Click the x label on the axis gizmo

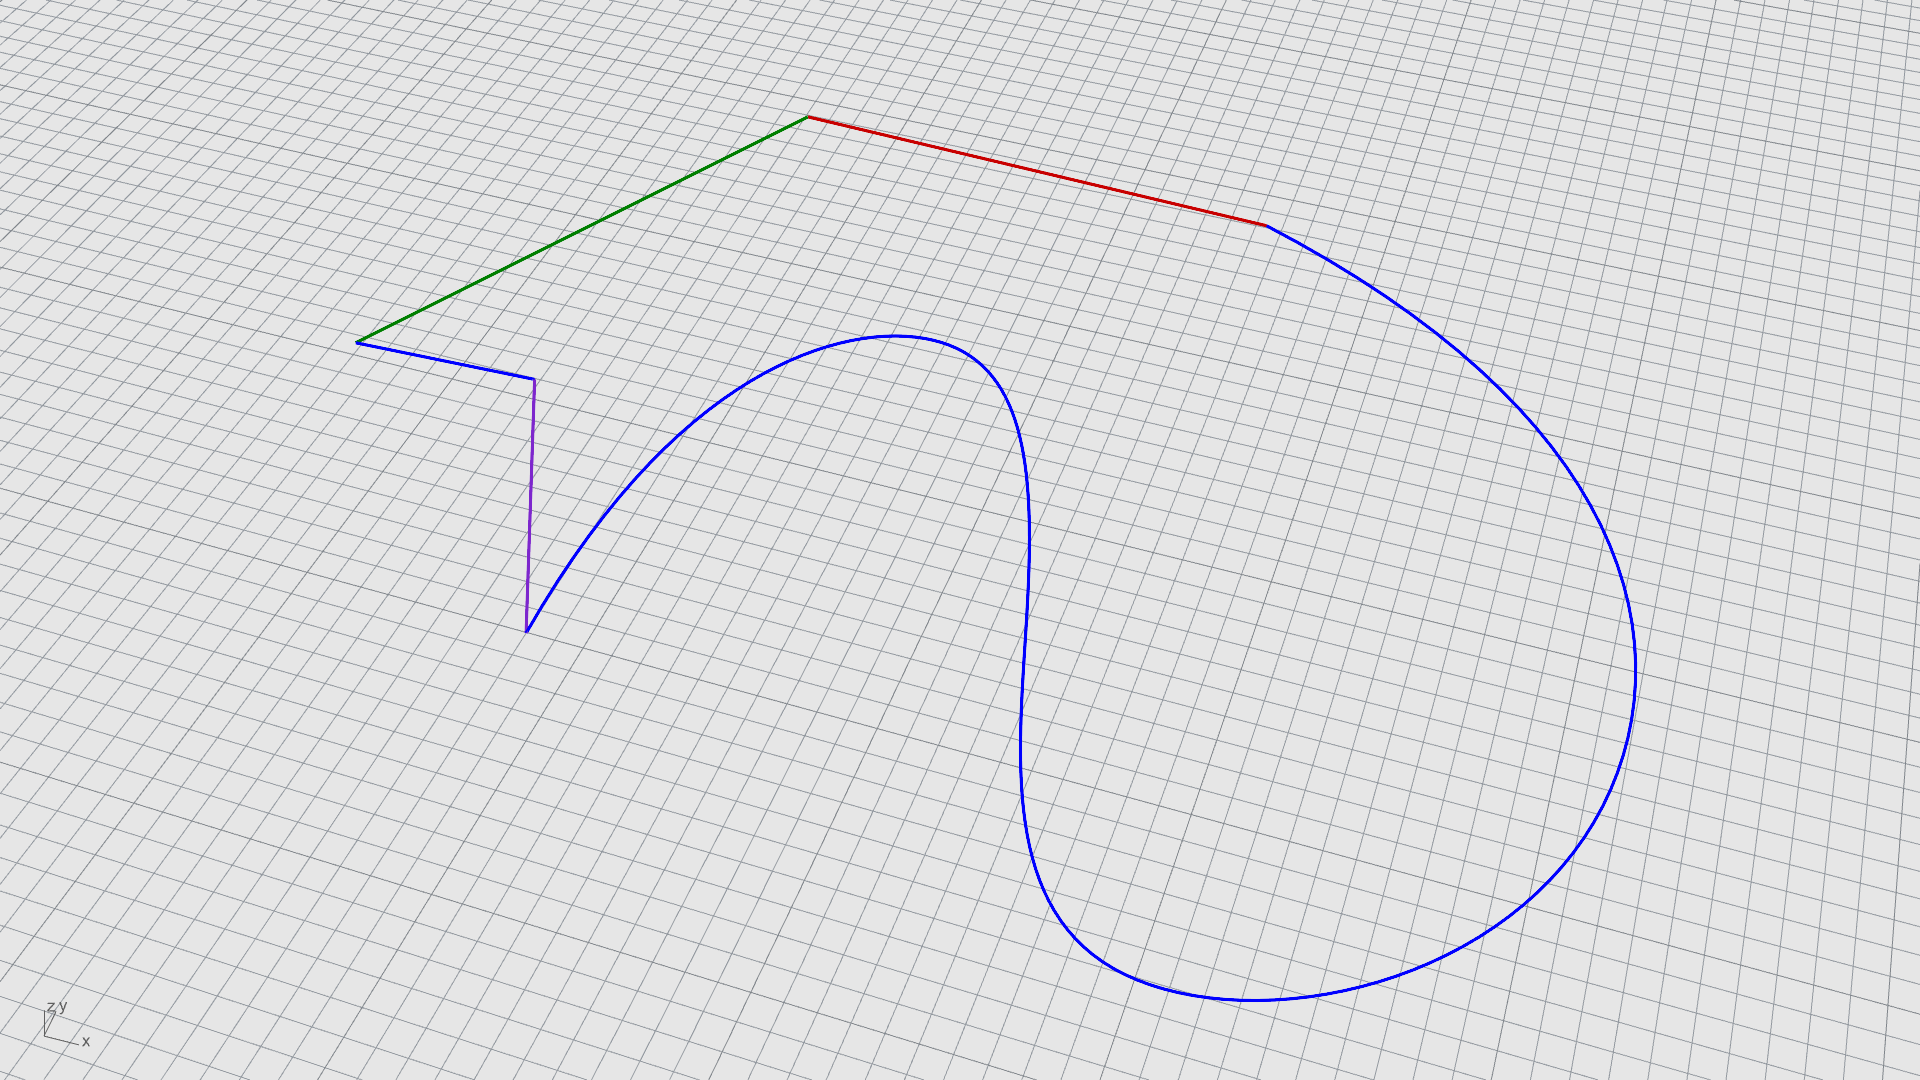coord(86,1042)
